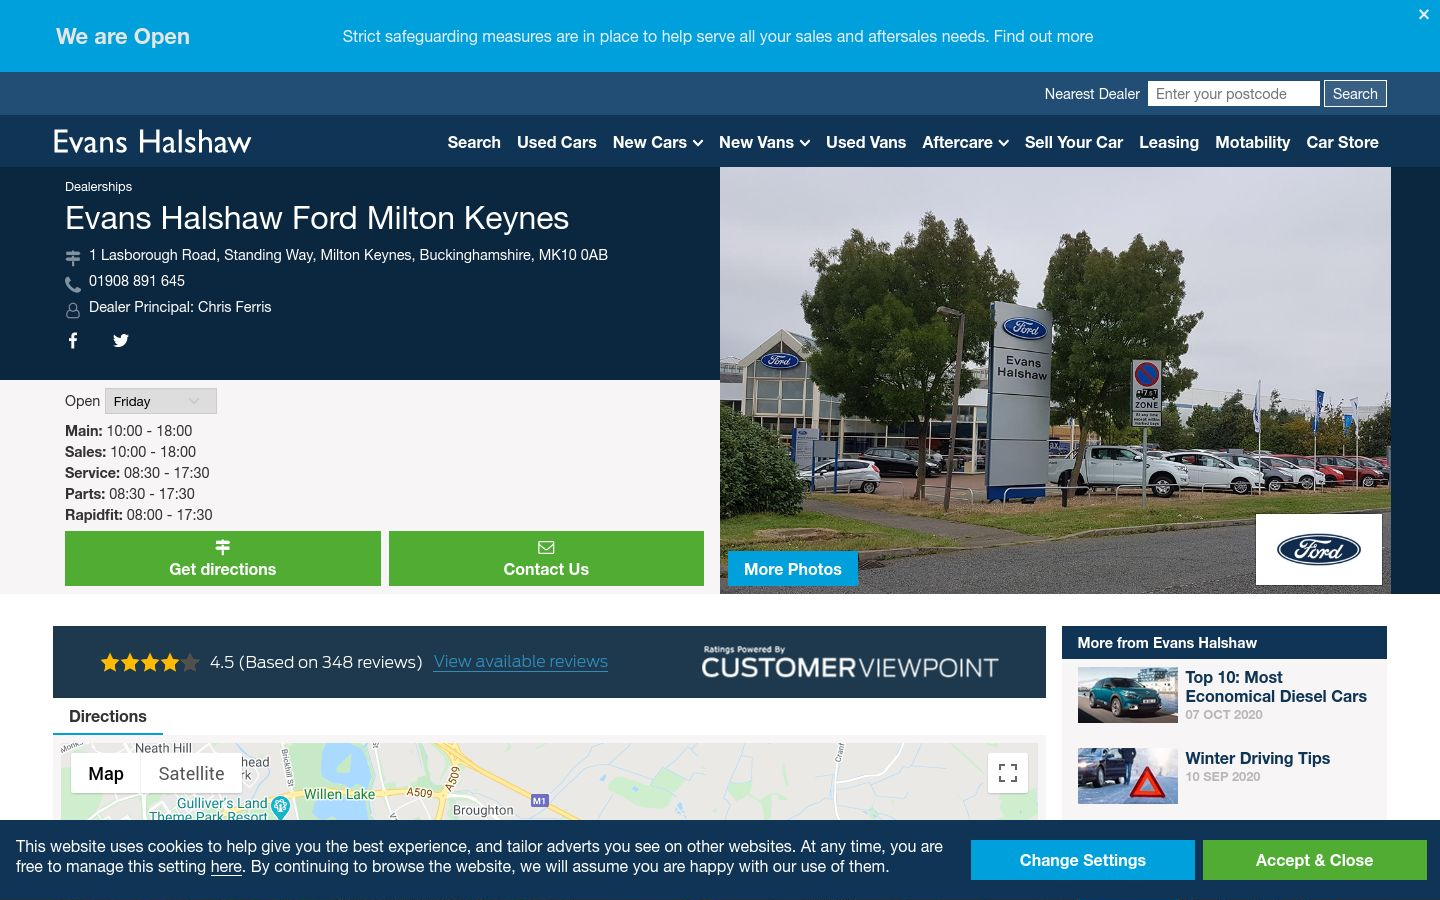
Task: Click the Dealer Principal person icon
Action: click(73, 310)
